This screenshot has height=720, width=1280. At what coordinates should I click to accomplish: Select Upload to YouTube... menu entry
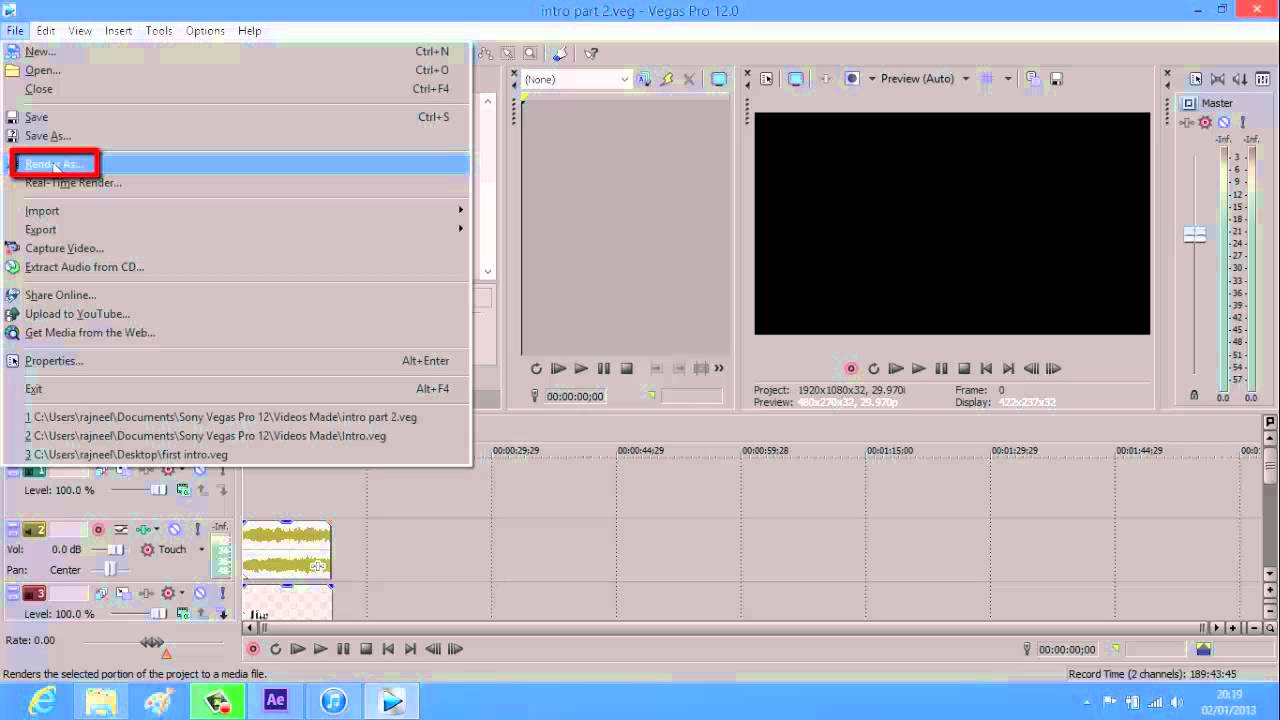[77, 314]
